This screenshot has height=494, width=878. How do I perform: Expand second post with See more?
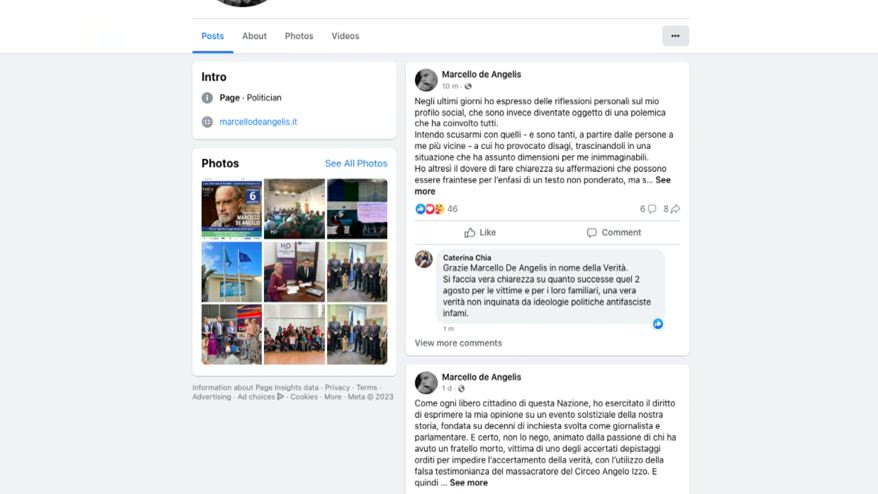pos(469,483)
